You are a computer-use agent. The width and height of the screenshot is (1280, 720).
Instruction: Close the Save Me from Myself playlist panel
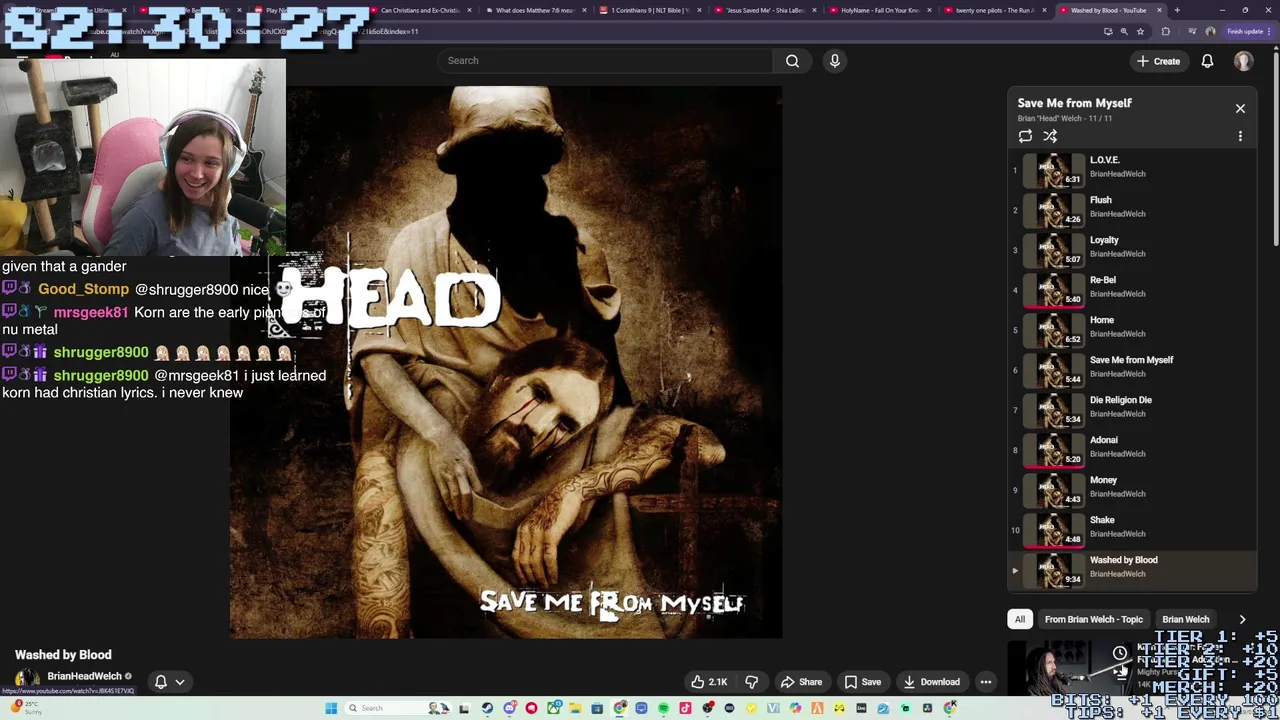[x=1240, y=108]
